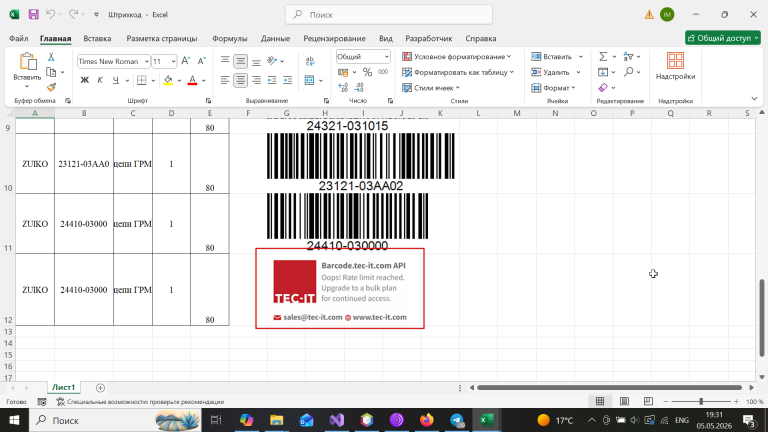The image size is (768, 432).
Task: Toggle Wrap Text button
Action: [310, 61]
